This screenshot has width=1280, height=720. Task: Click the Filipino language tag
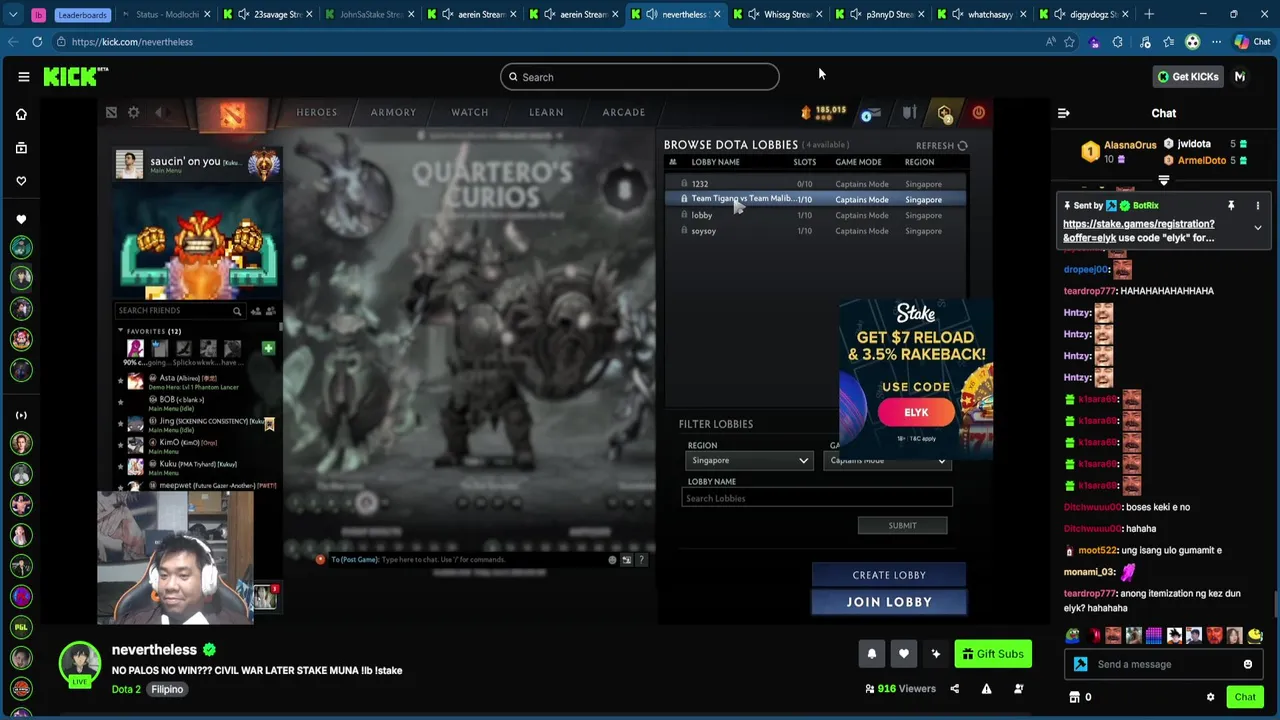(167, 689)
